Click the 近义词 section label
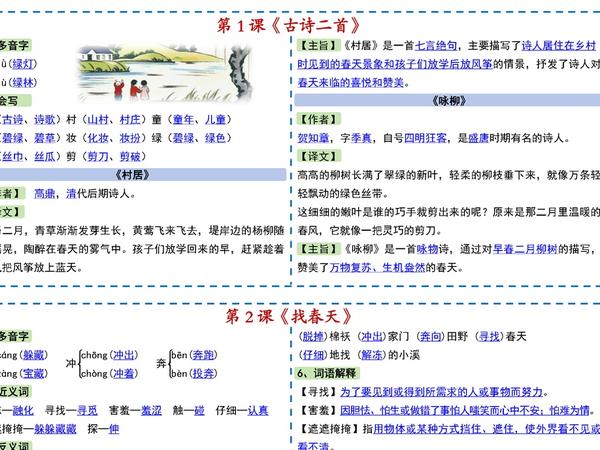 (x=15, y=391)
